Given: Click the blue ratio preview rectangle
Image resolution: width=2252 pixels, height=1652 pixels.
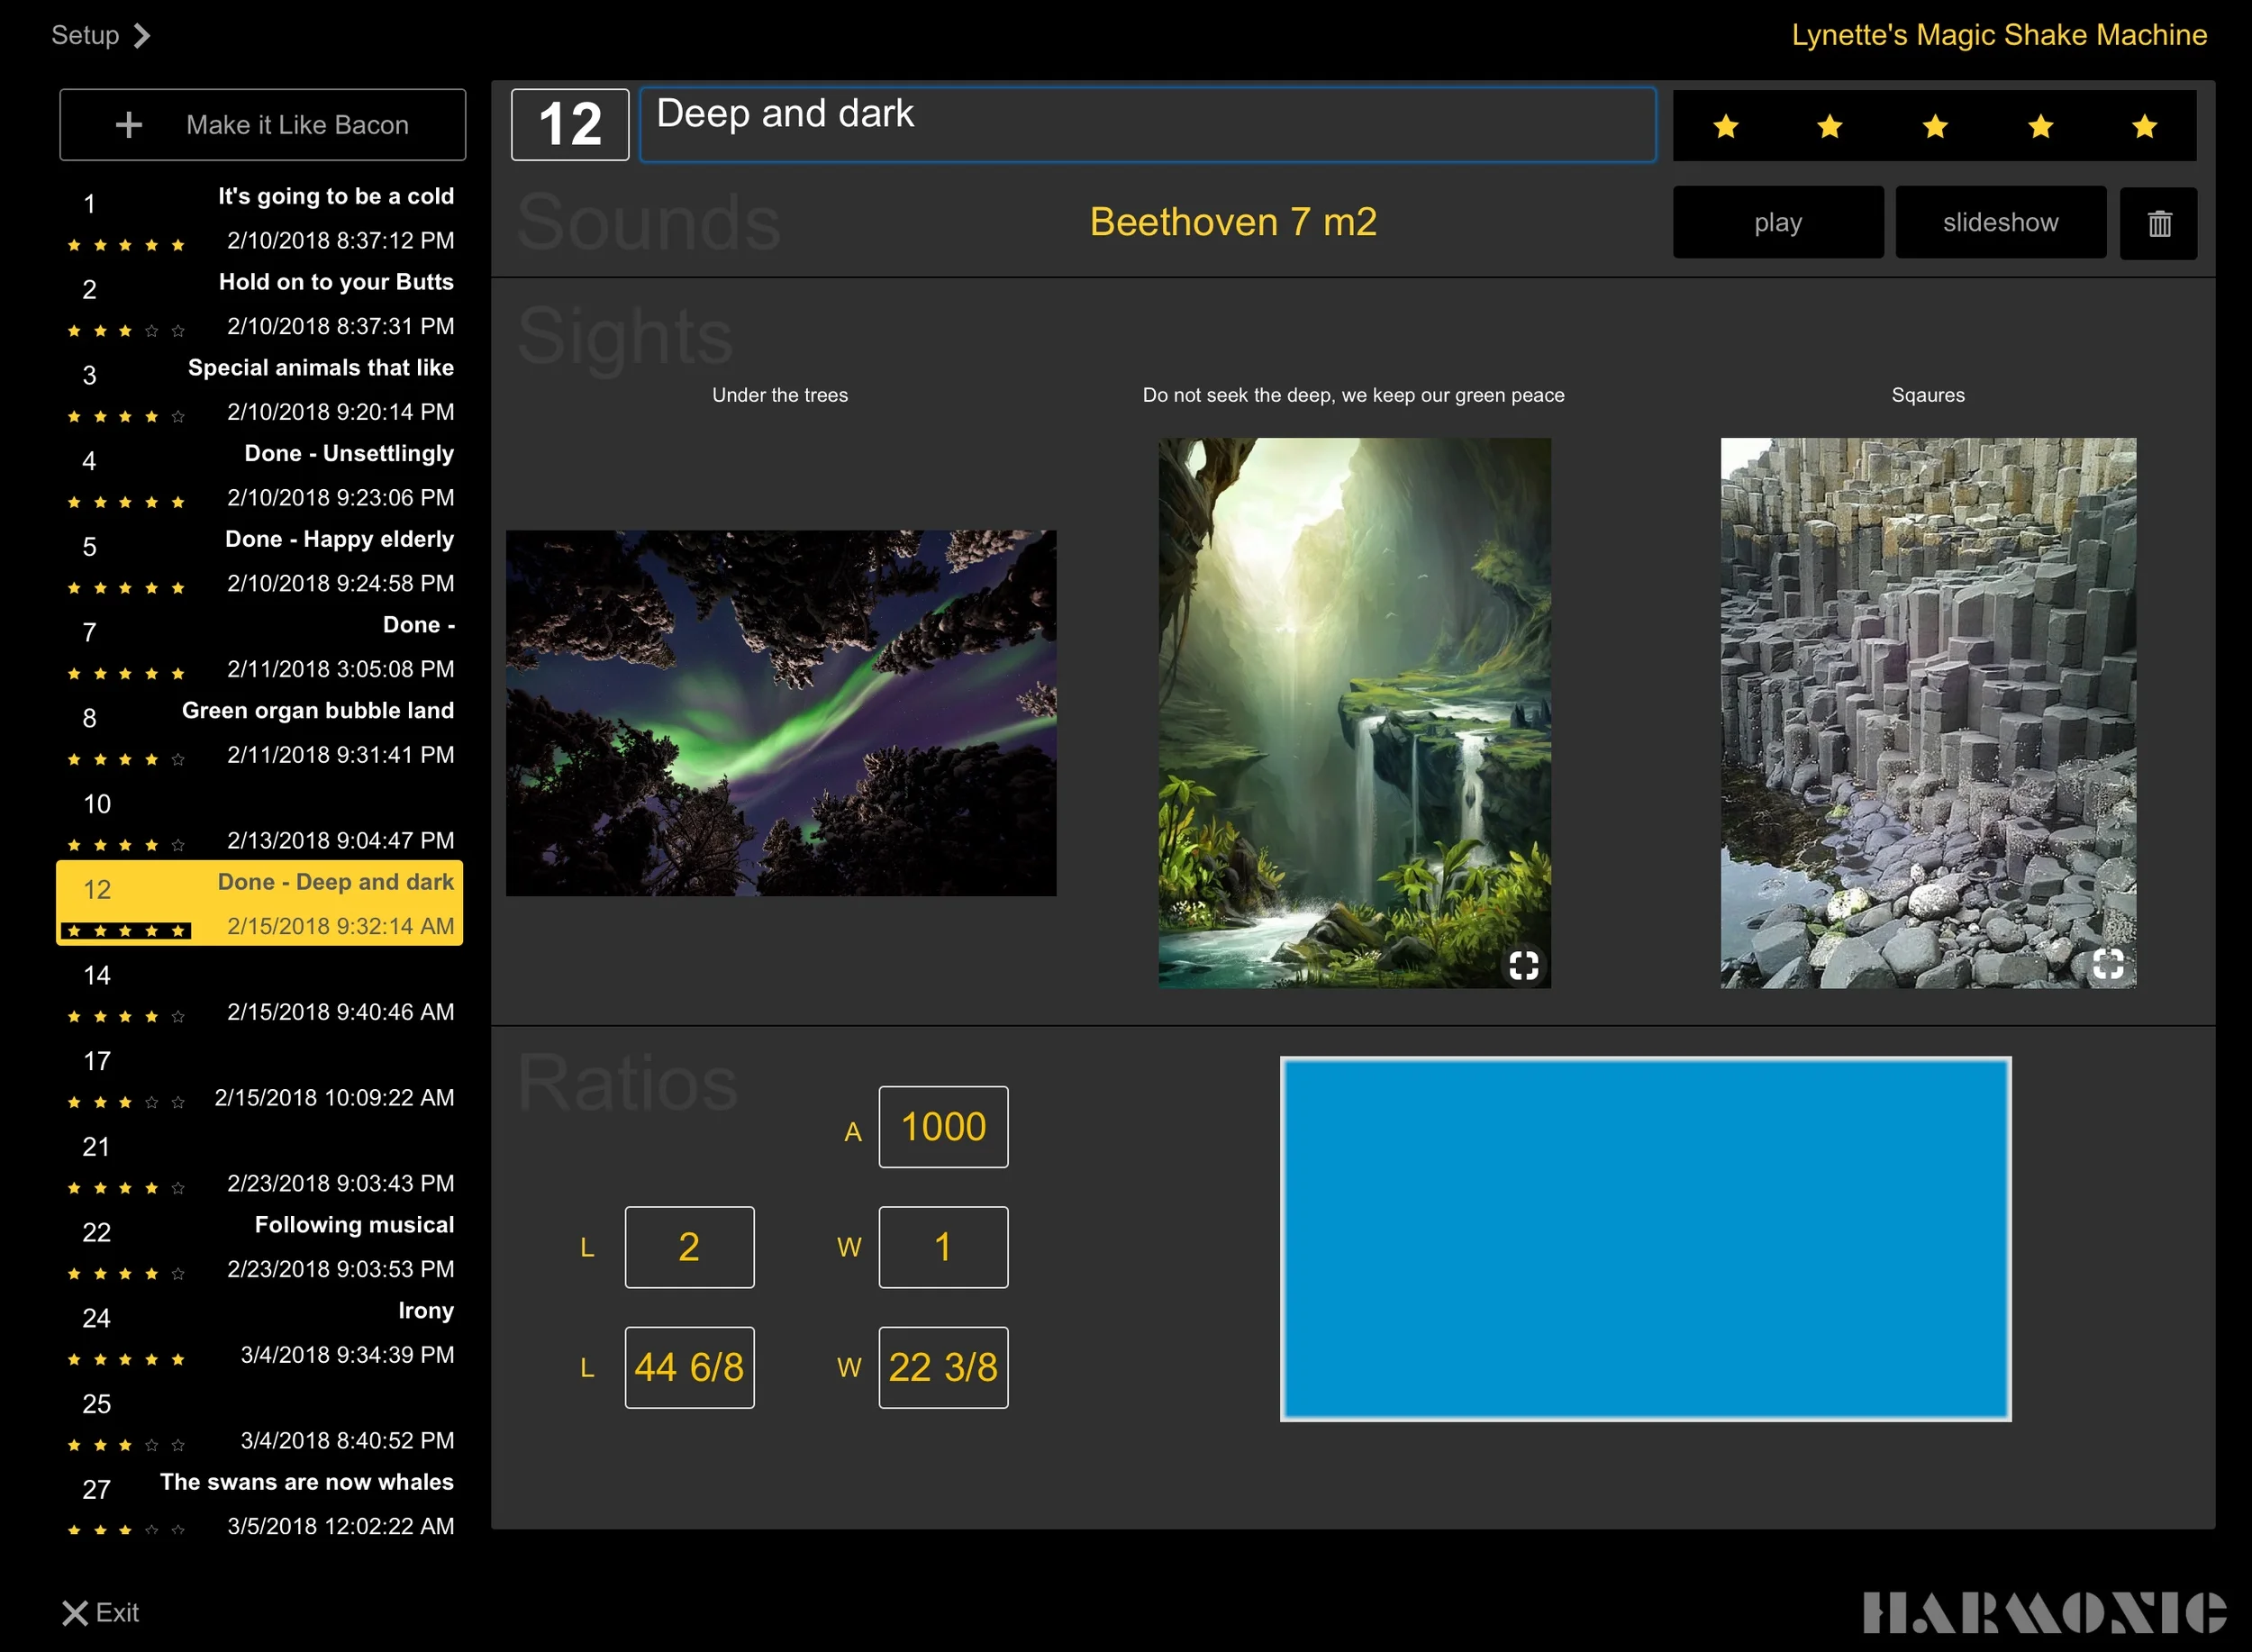Looking at the screenshot, I should 1645,1238.
